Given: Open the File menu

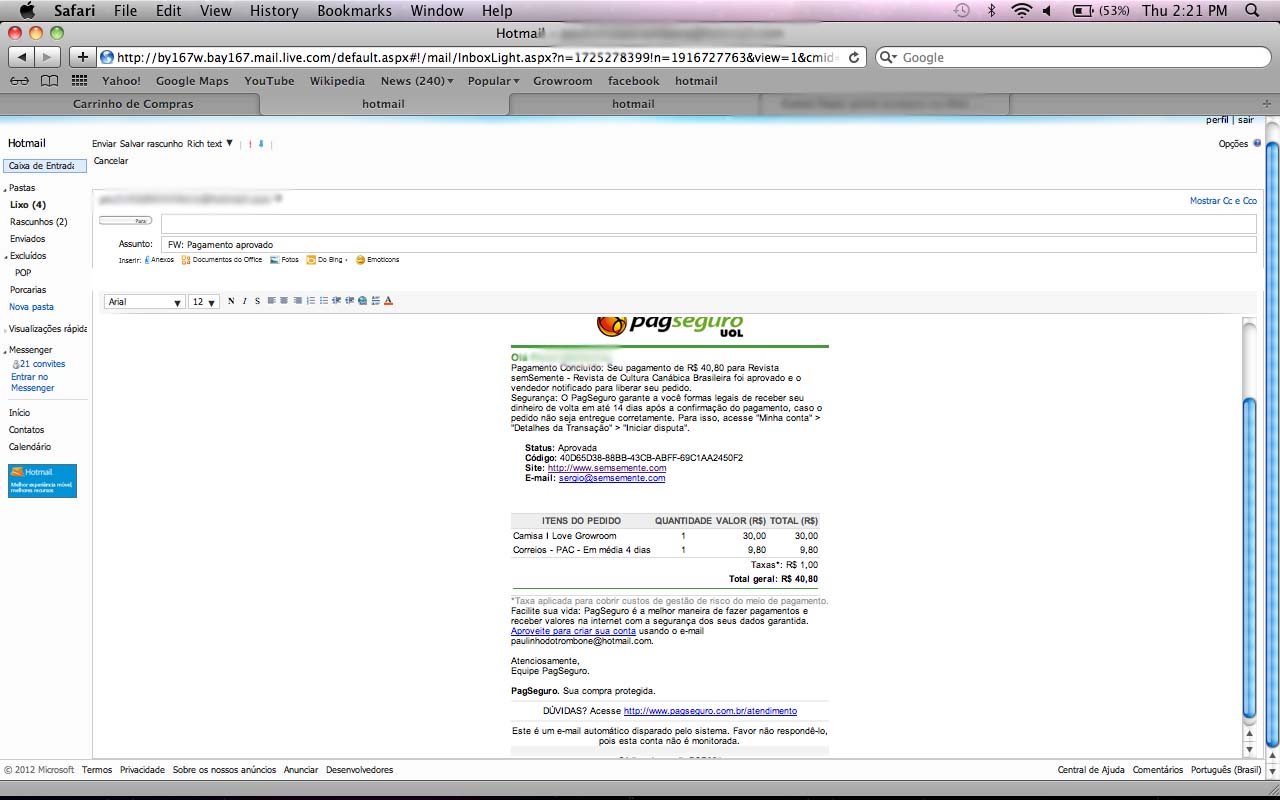Looking at the screenshot, I should (x=125, y=10).
